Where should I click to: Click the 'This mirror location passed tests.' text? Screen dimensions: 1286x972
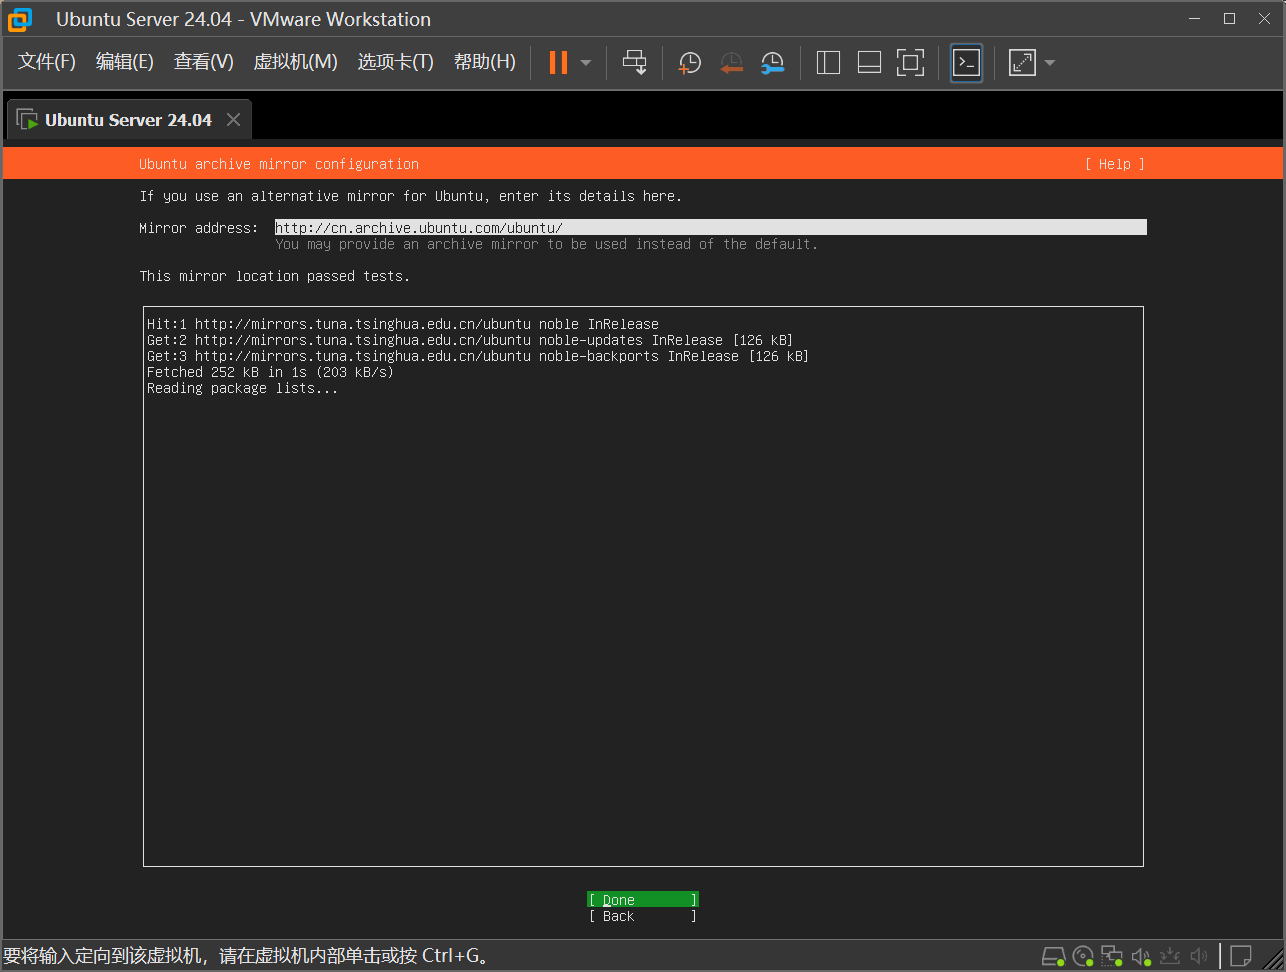coord(275,276)
